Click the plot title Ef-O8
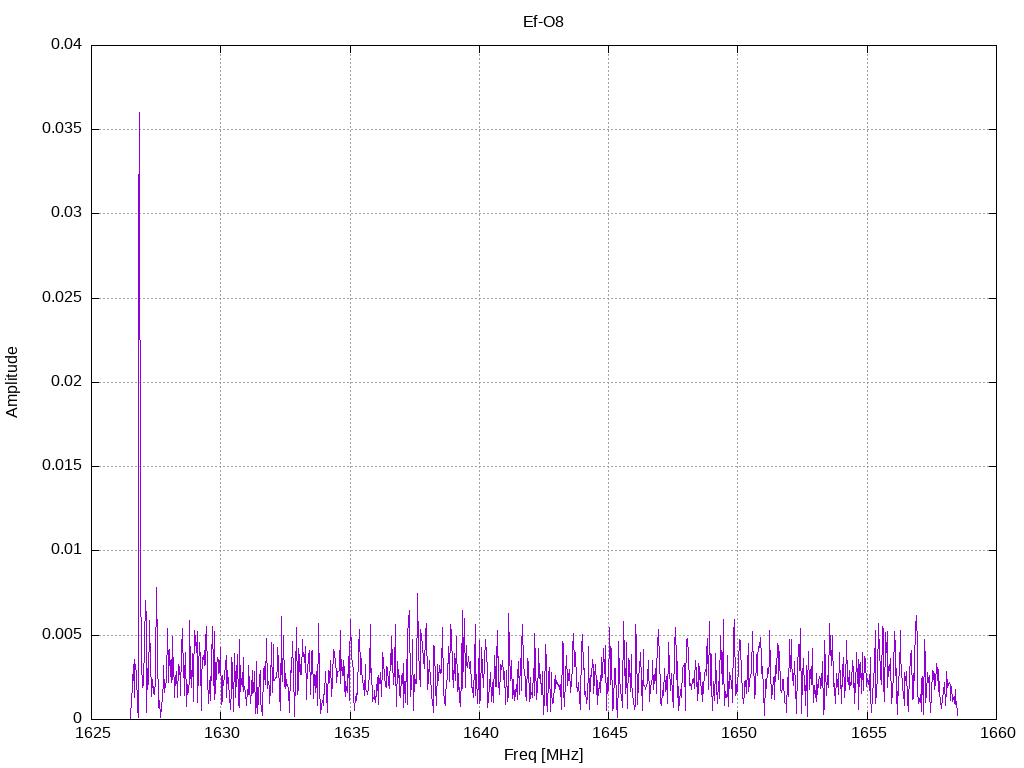 543,21
